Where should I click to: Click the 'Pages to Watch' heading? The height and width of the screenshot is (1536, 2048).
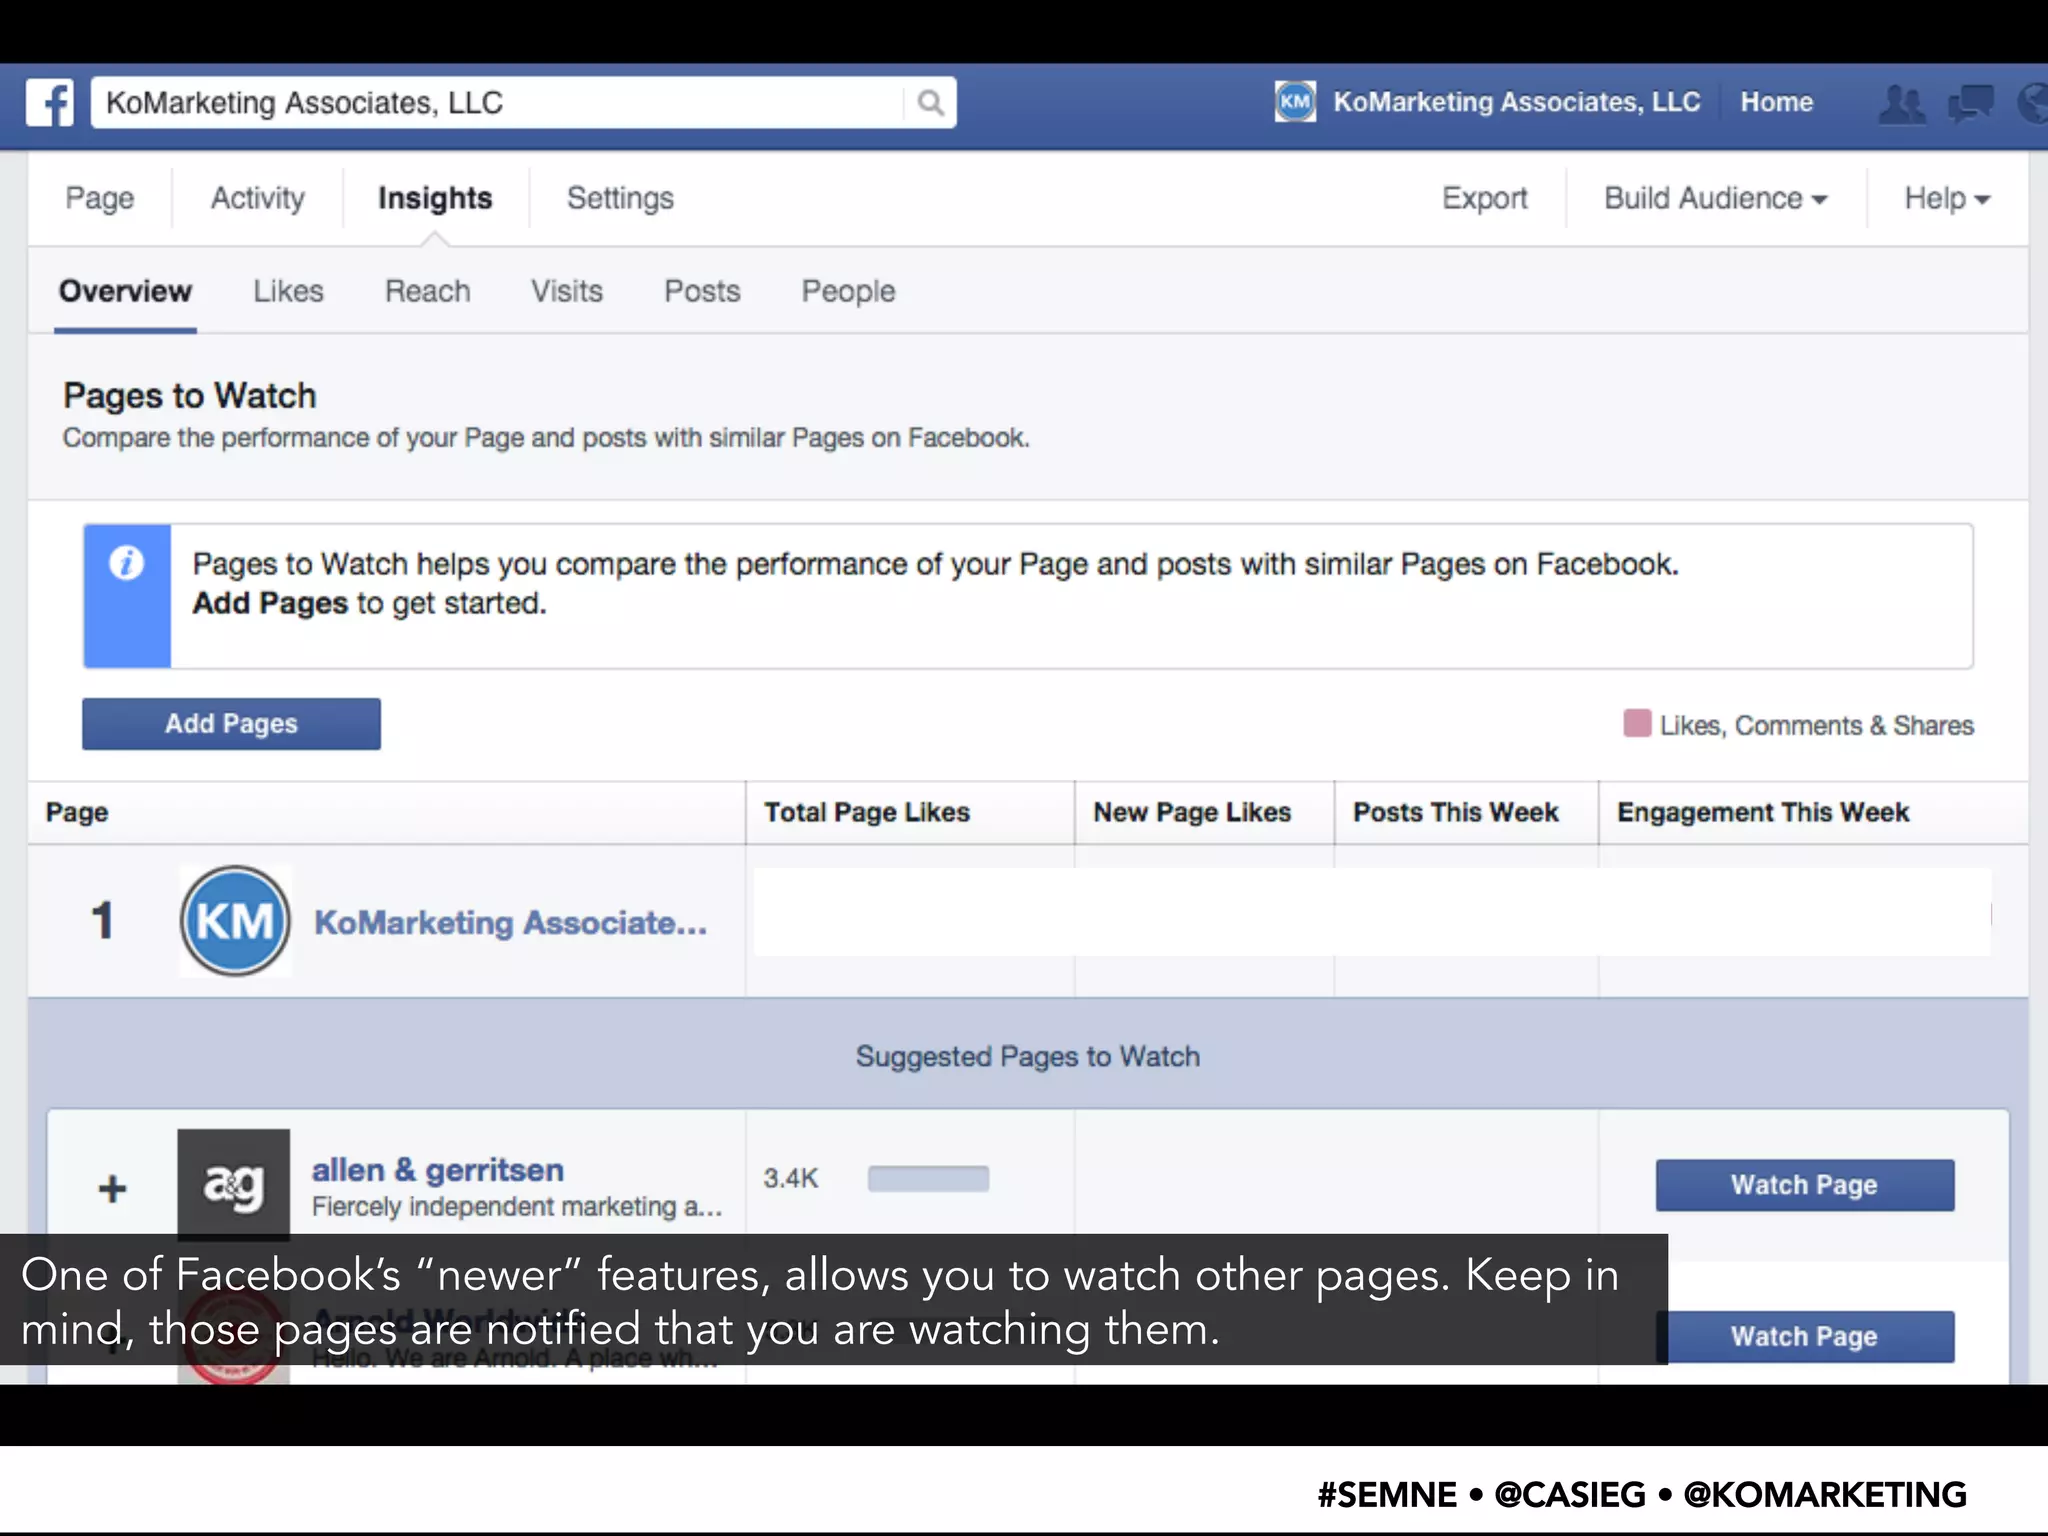click(x=189, y=395)
